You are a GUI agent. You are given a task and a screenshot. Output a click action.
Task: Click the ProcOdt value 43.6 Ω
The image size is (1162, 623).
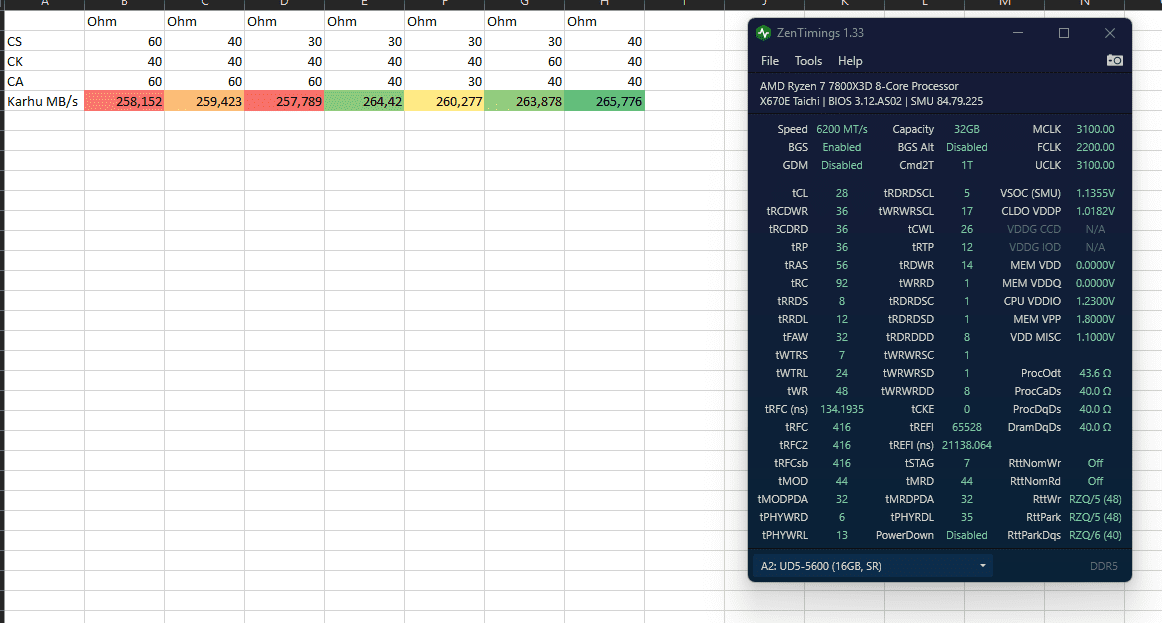tap(1095, 373)
